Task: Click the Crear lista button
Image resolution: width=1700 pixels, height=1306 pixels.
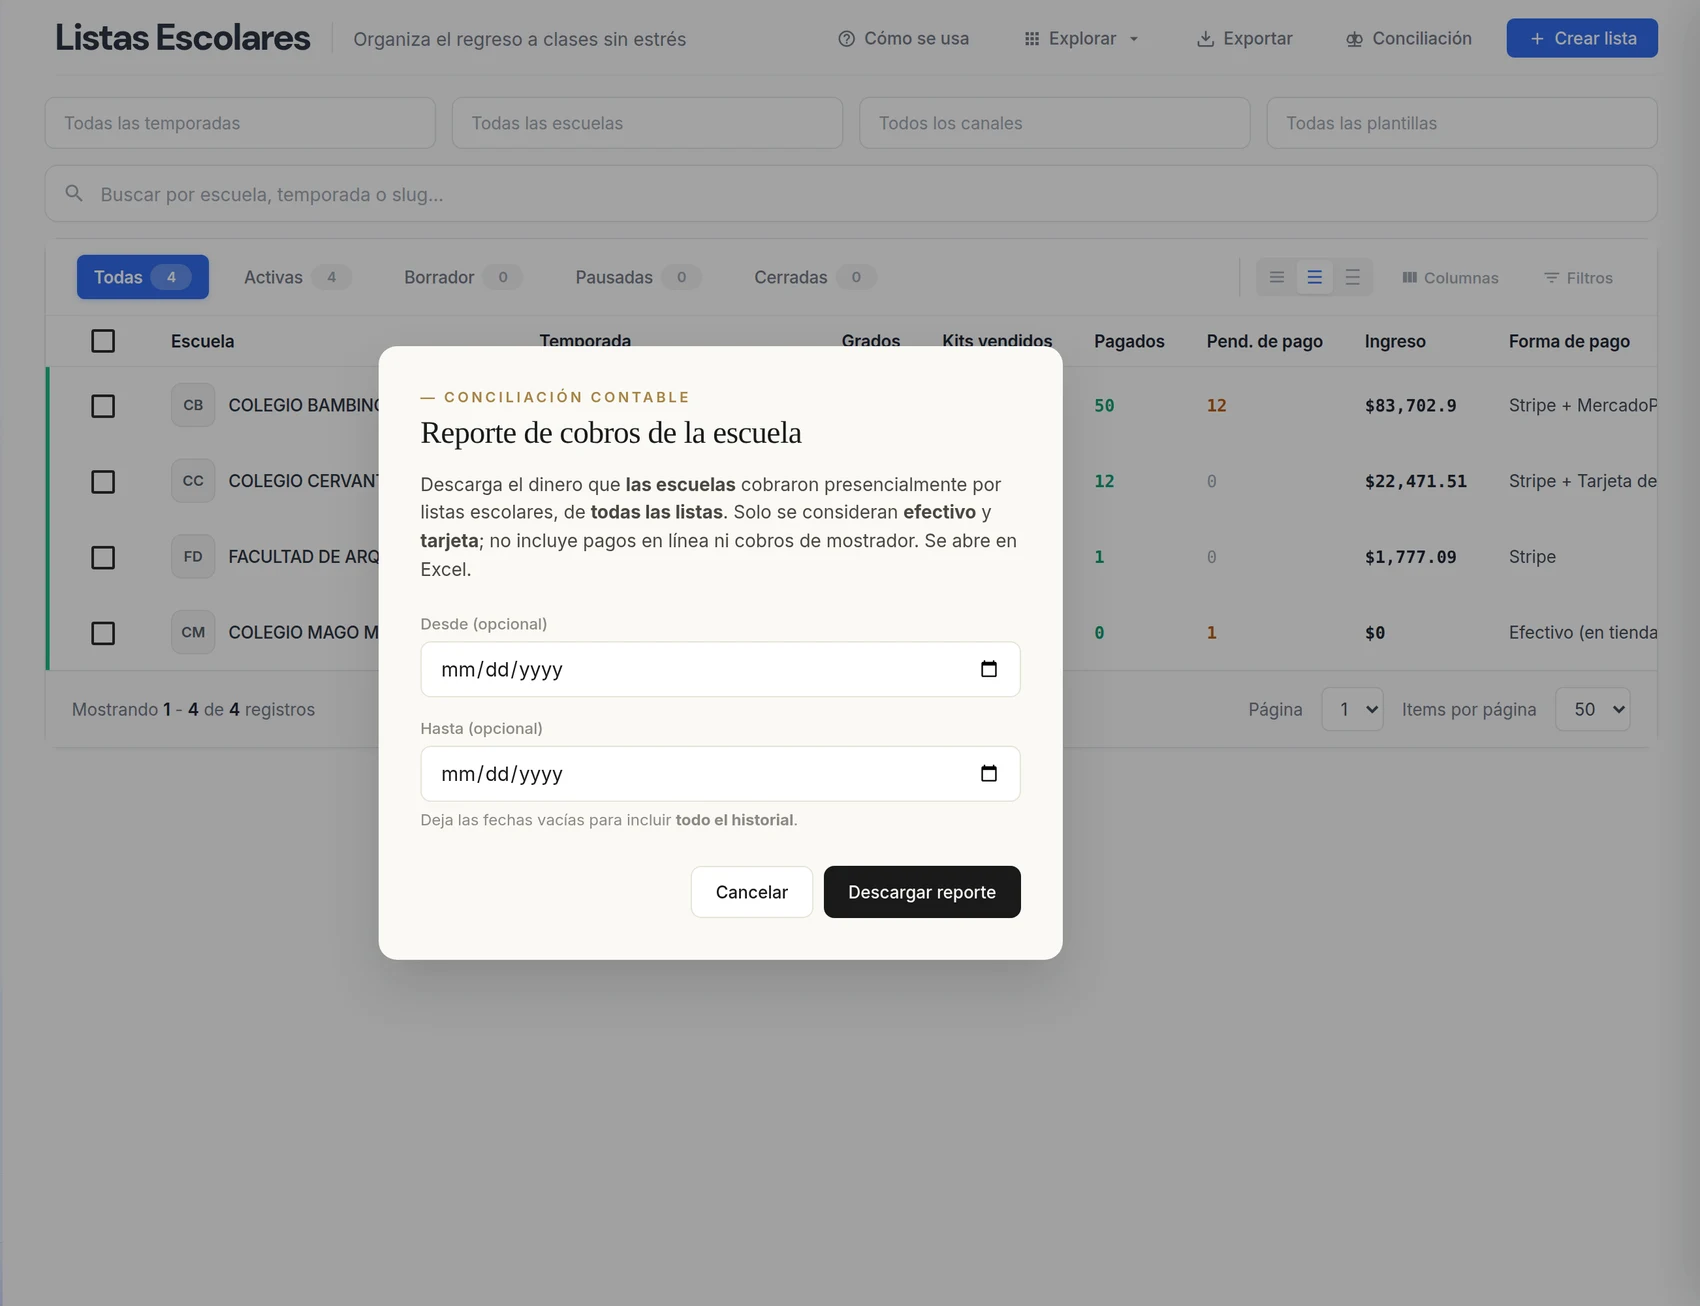Action: pos(1582,38)
